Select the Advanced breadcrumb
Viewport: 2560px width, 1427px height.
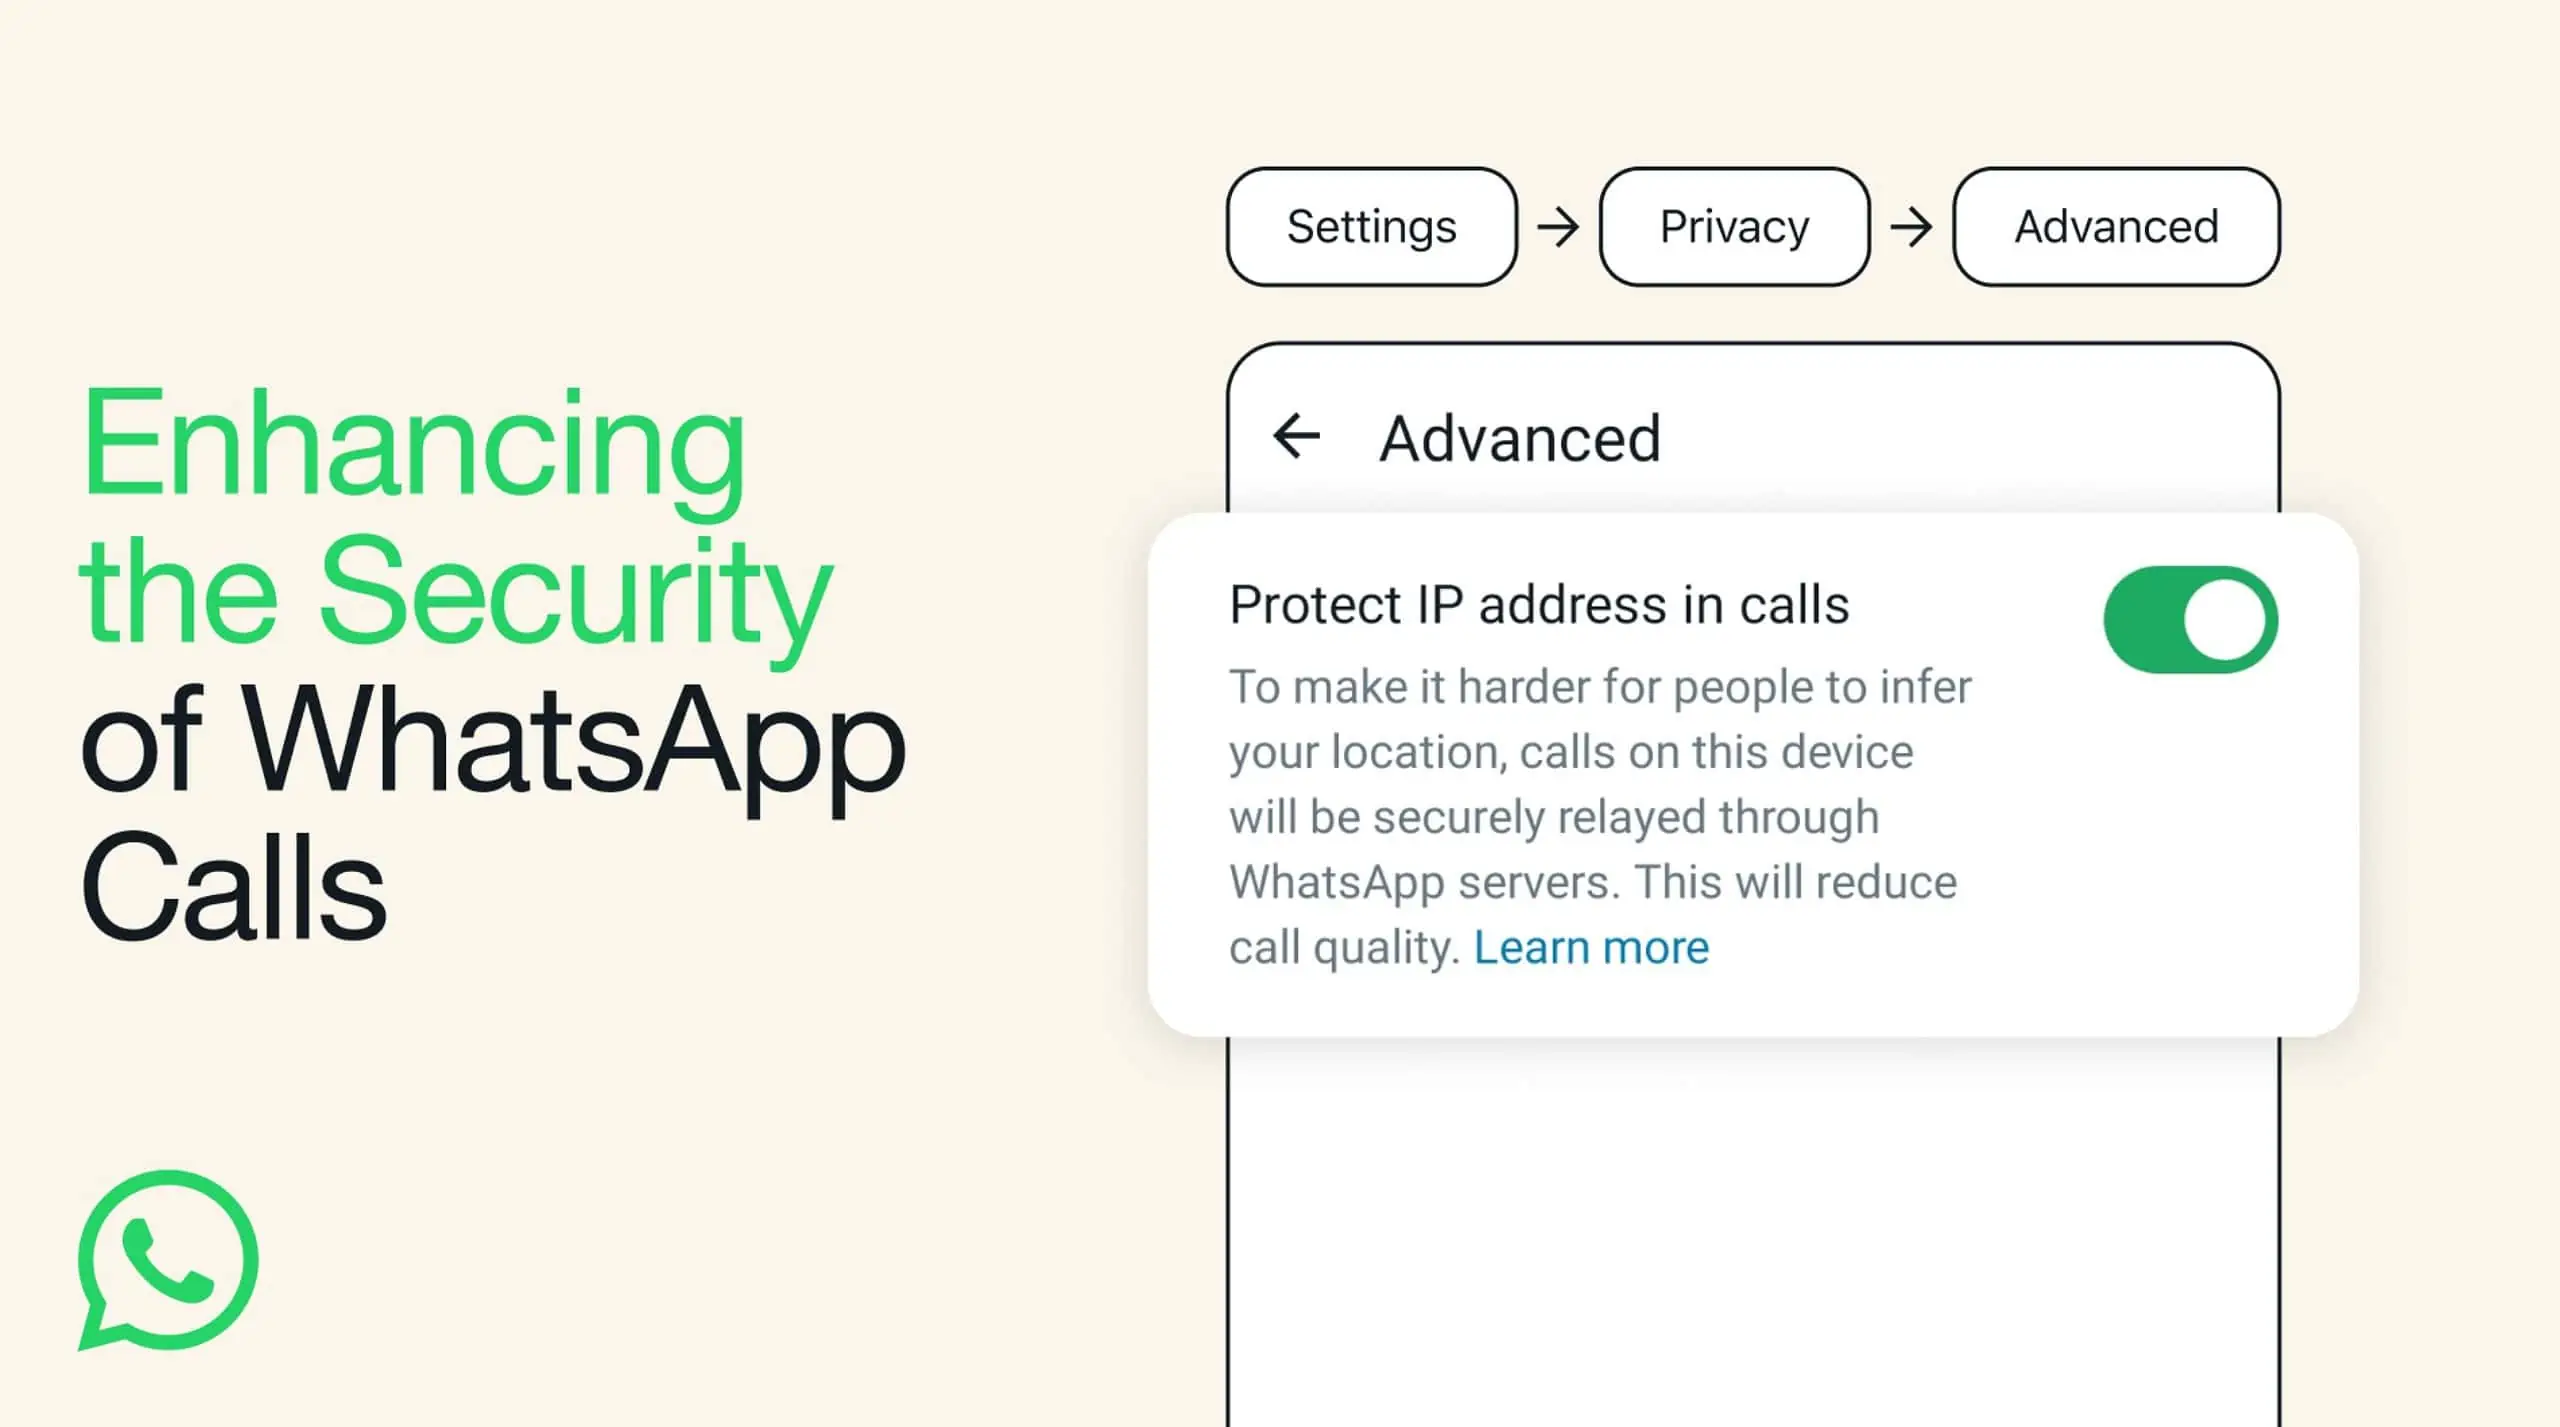(x=2115, y=225)
